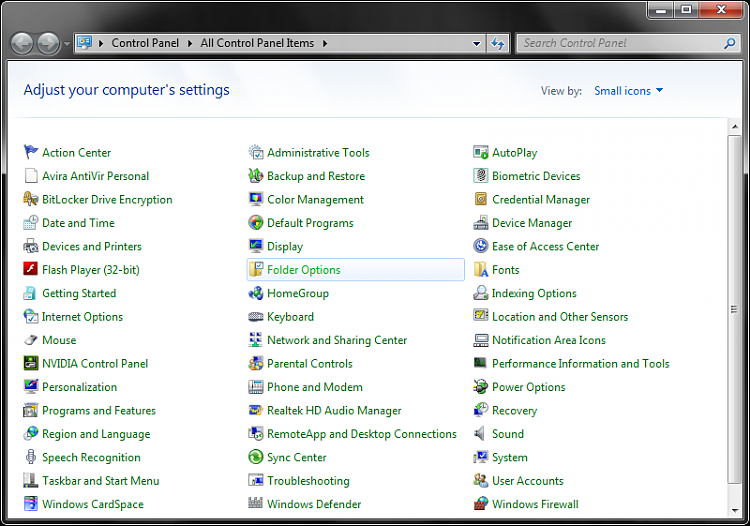The width and height of the screenshot is (750, 526).
Task: Open the Color Management link
Action: (316, 199)
